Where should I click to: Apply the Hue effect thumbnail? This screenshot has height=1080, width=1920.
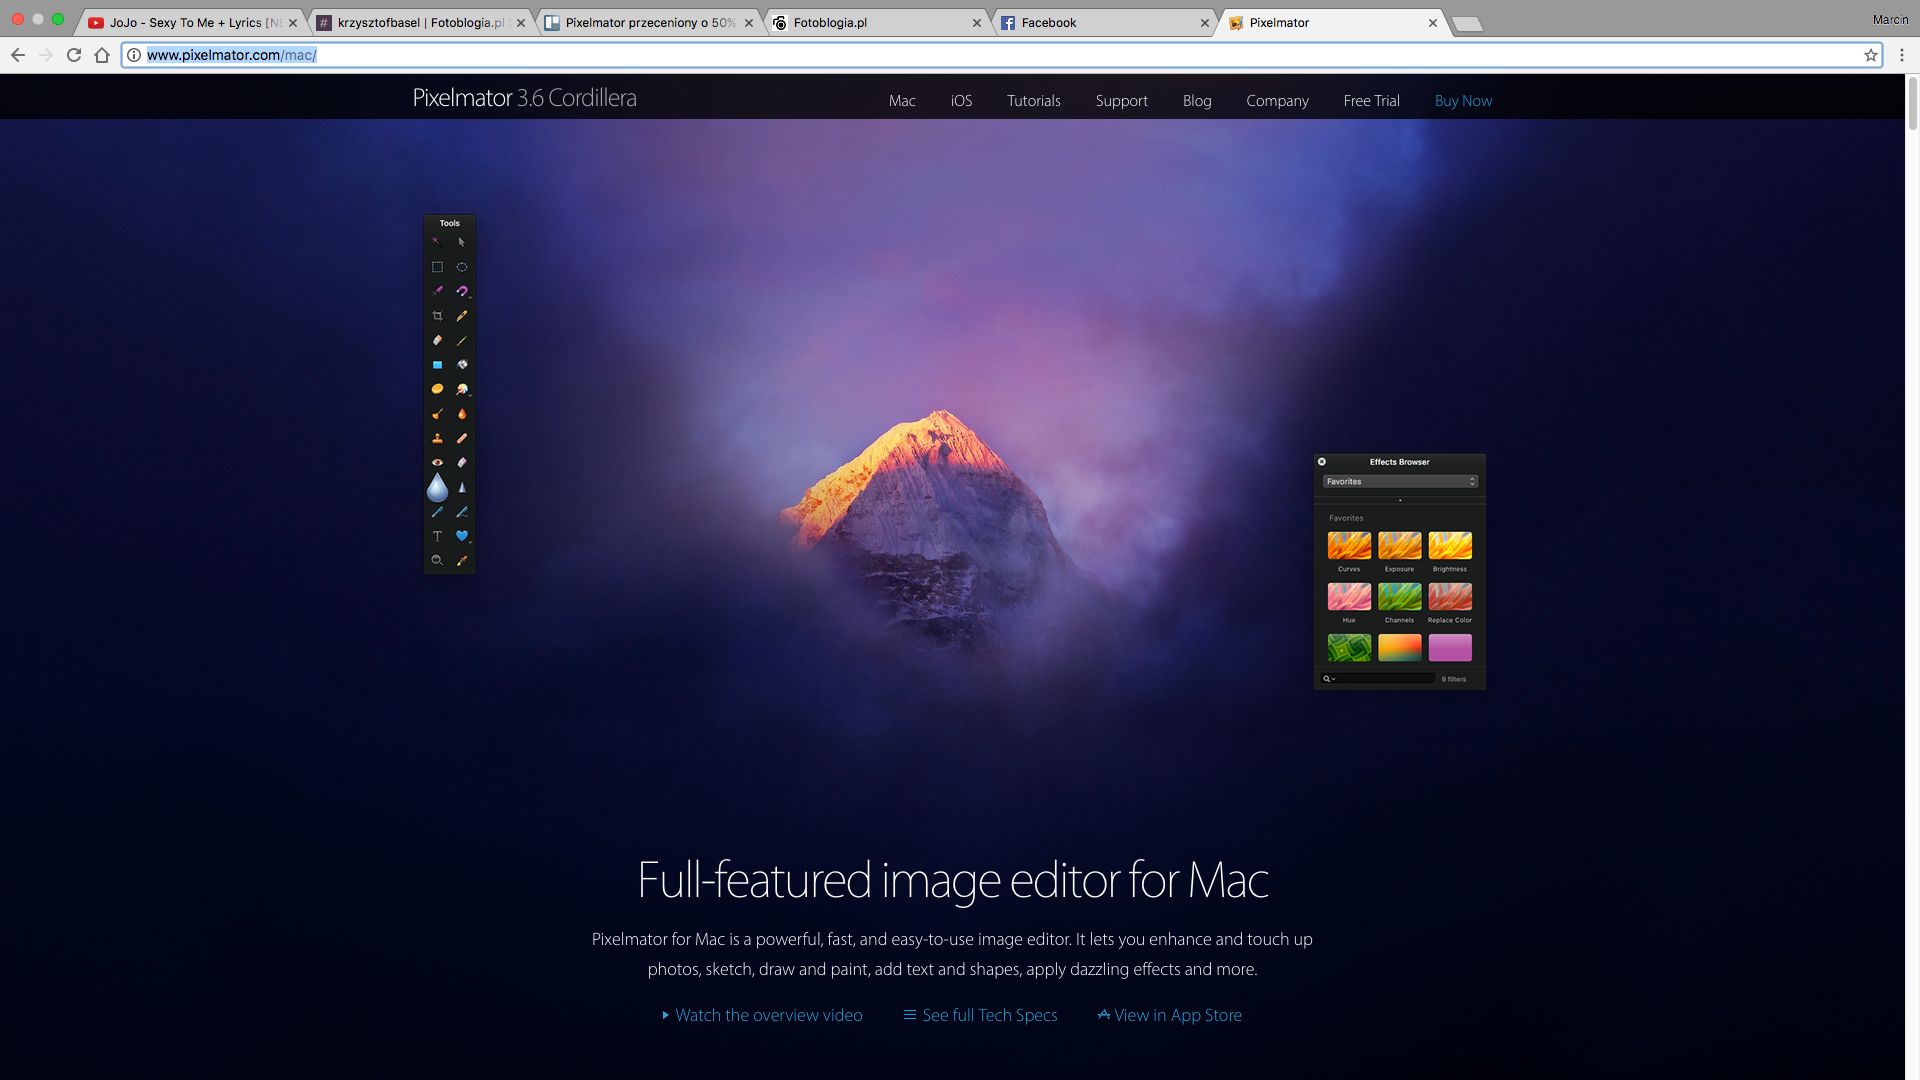[1349, 597]
